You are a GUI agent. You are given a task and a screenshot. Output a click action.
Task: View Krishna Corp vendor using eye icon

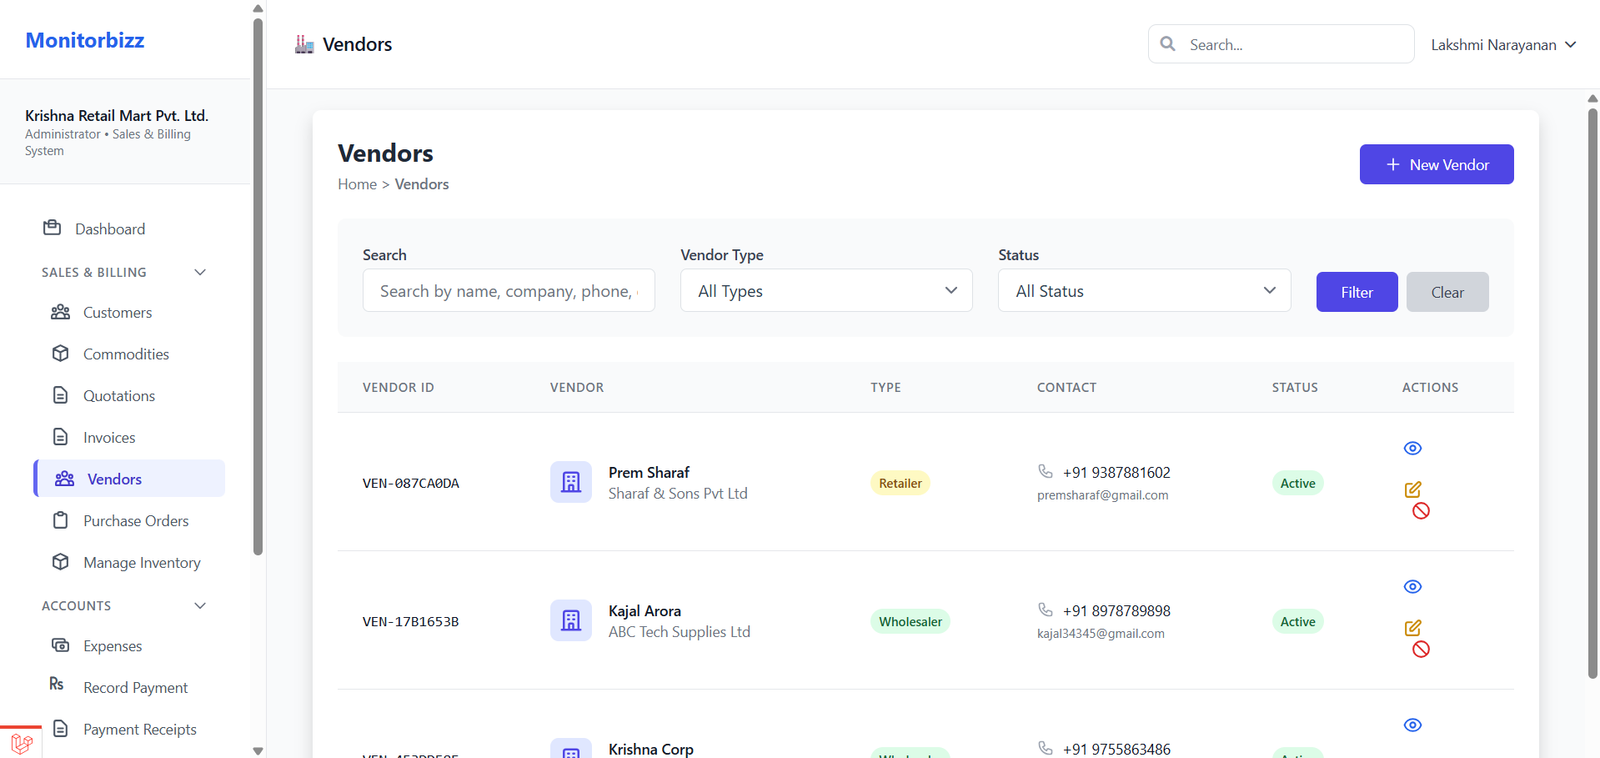[x=1412, y=725]
